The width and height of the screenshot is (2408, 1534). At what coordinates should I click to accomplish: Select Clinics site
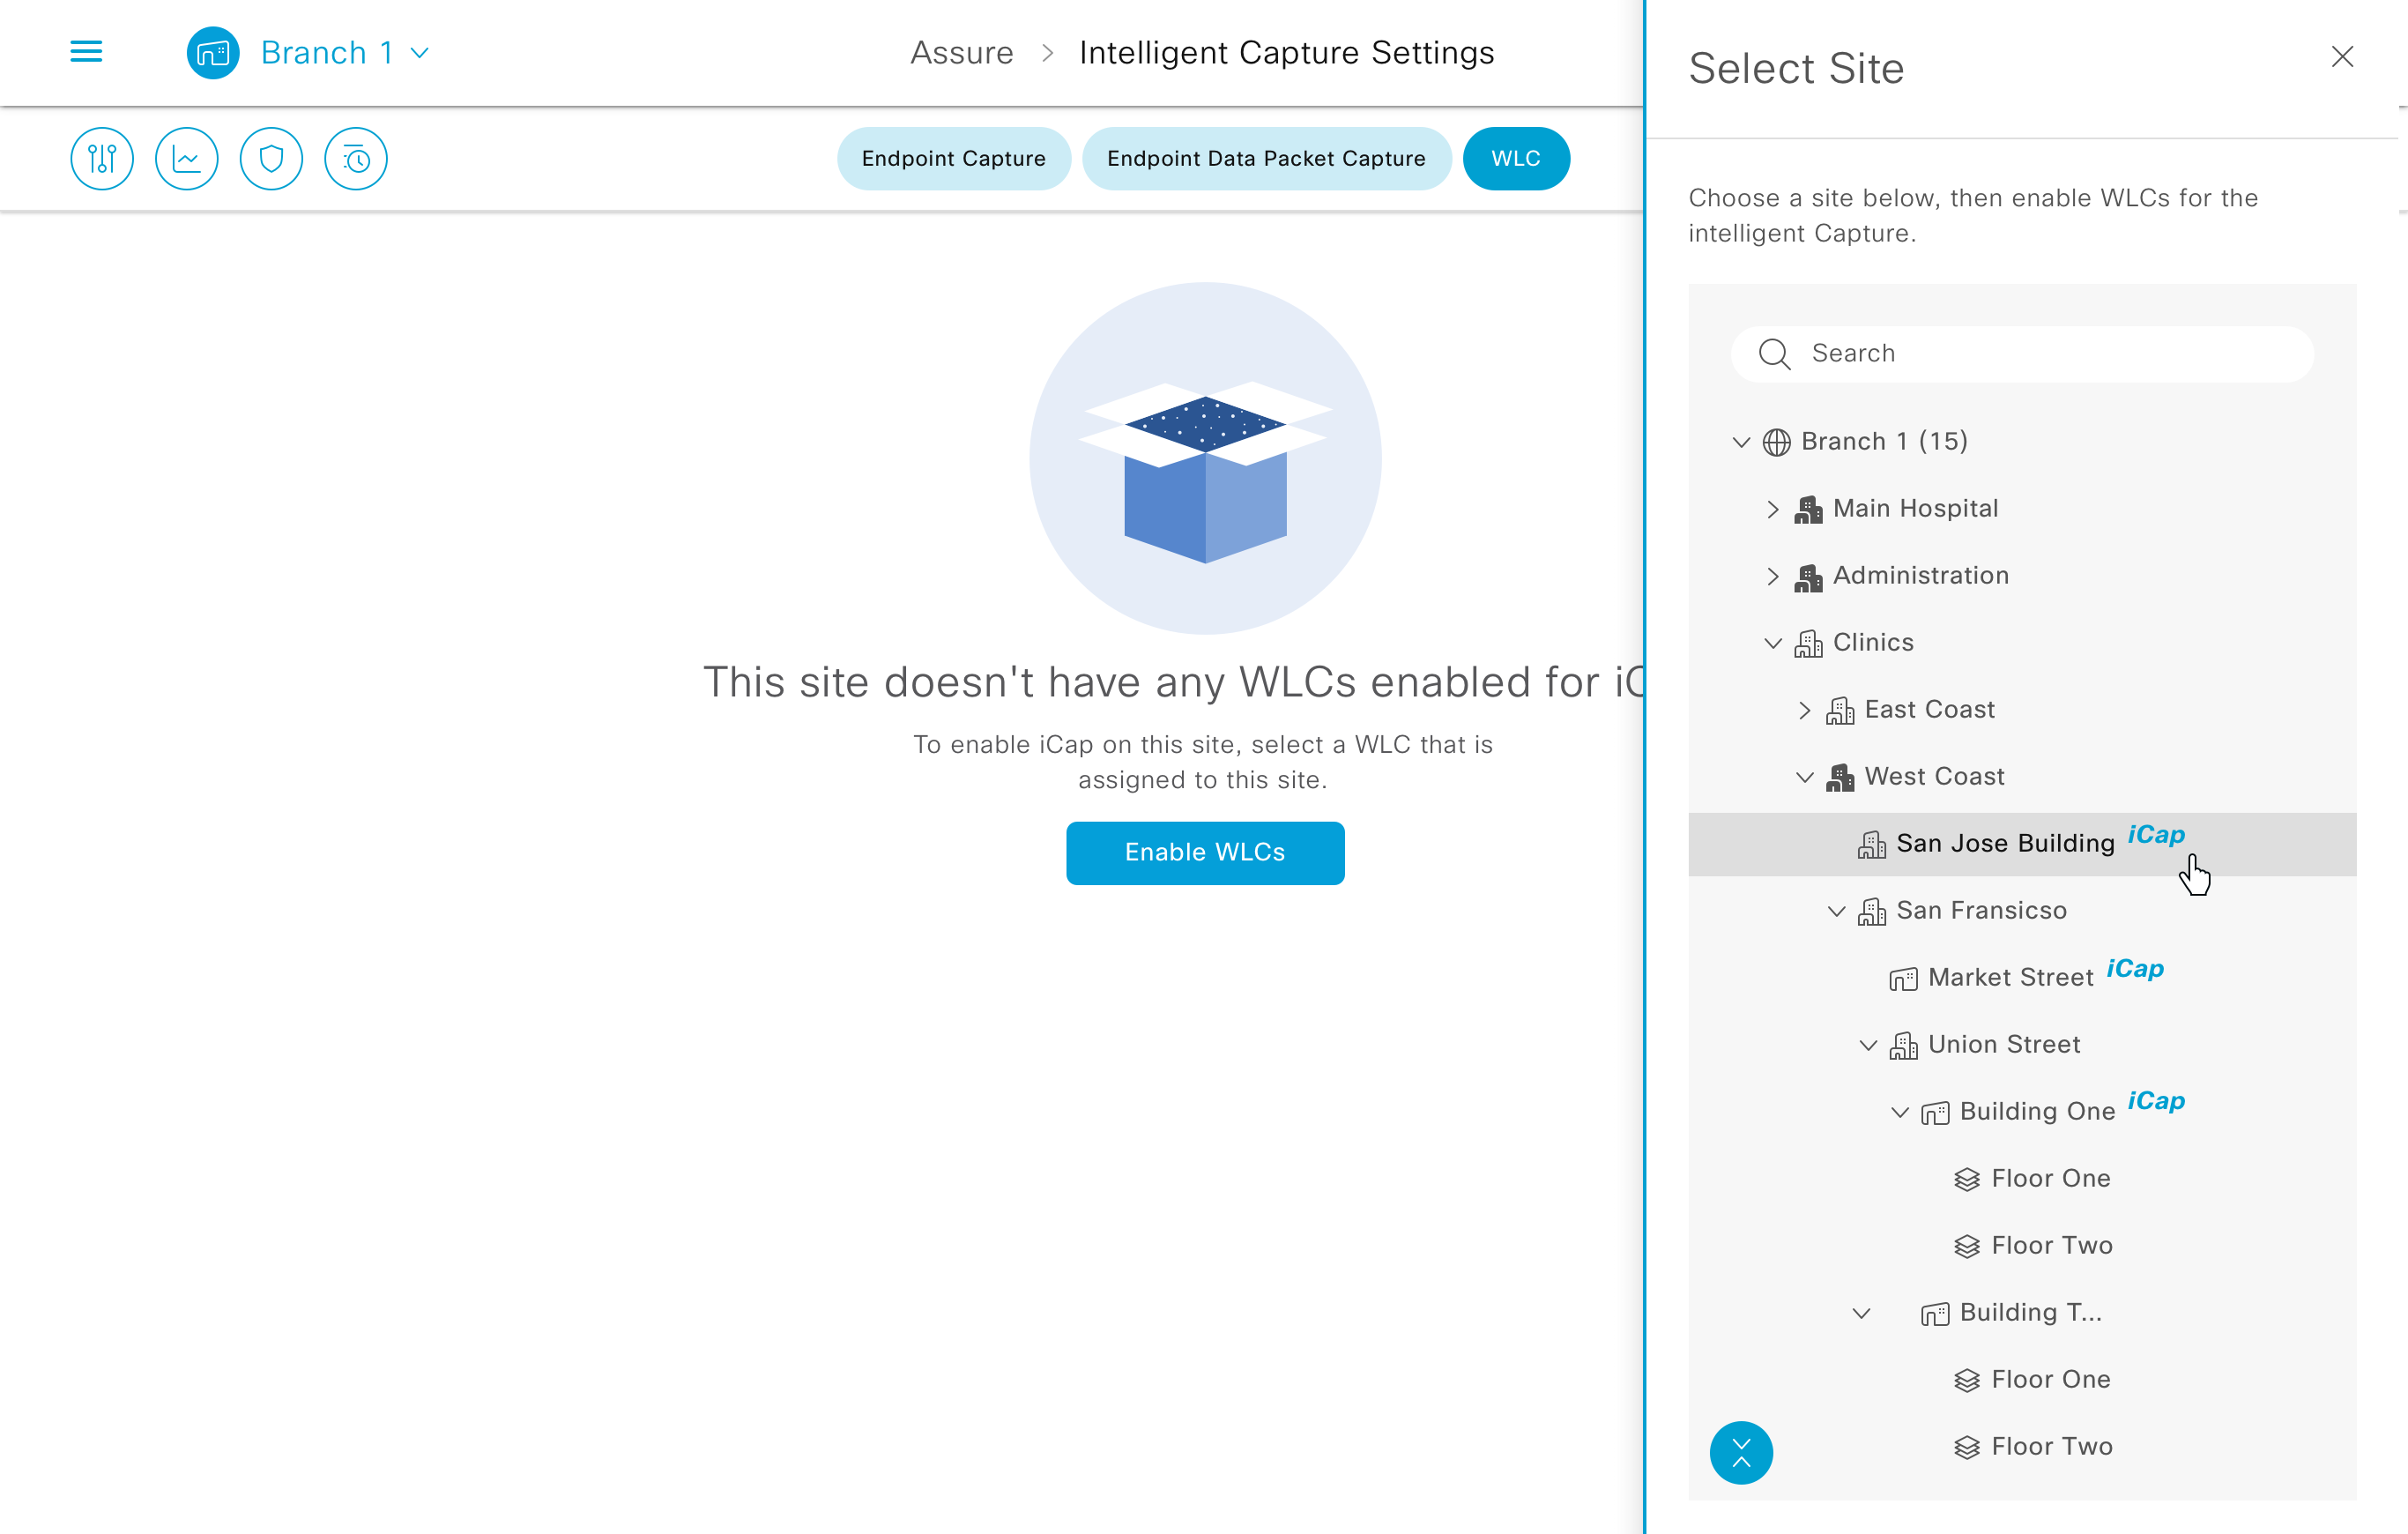tap(1873, 642)
